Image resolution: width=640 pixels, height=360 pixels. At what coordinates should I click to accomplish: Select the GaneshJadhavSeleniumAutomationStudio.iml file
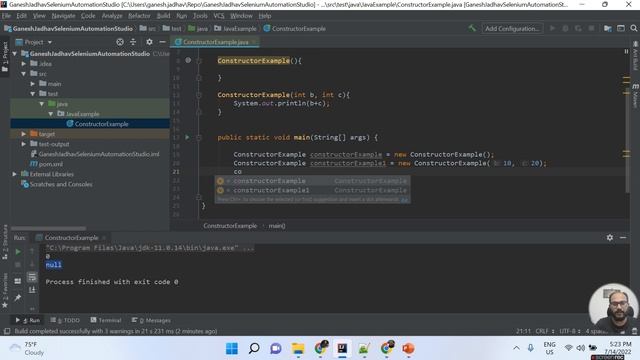95,154
